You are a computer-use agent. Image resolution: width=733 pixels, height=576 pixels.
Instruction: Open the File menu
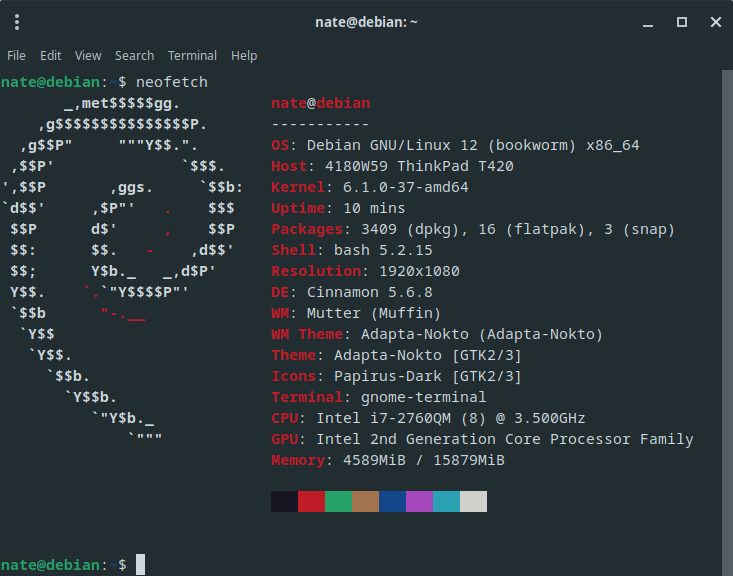click(16, 56)
